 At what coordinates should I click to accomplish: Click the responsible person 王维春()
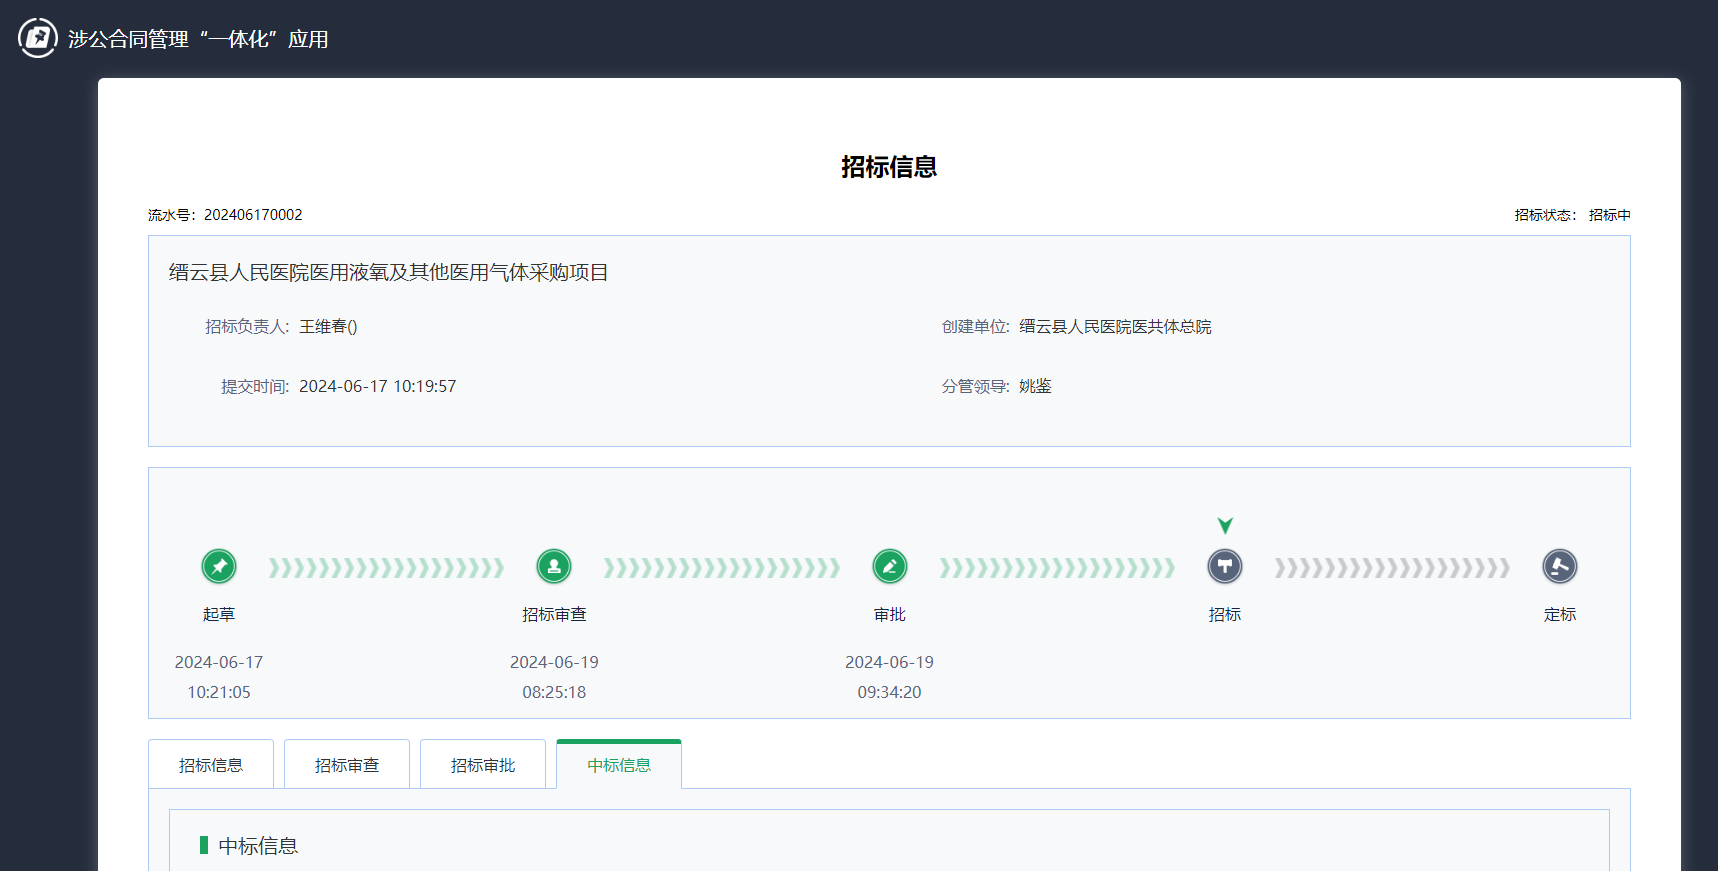(328, 327)
